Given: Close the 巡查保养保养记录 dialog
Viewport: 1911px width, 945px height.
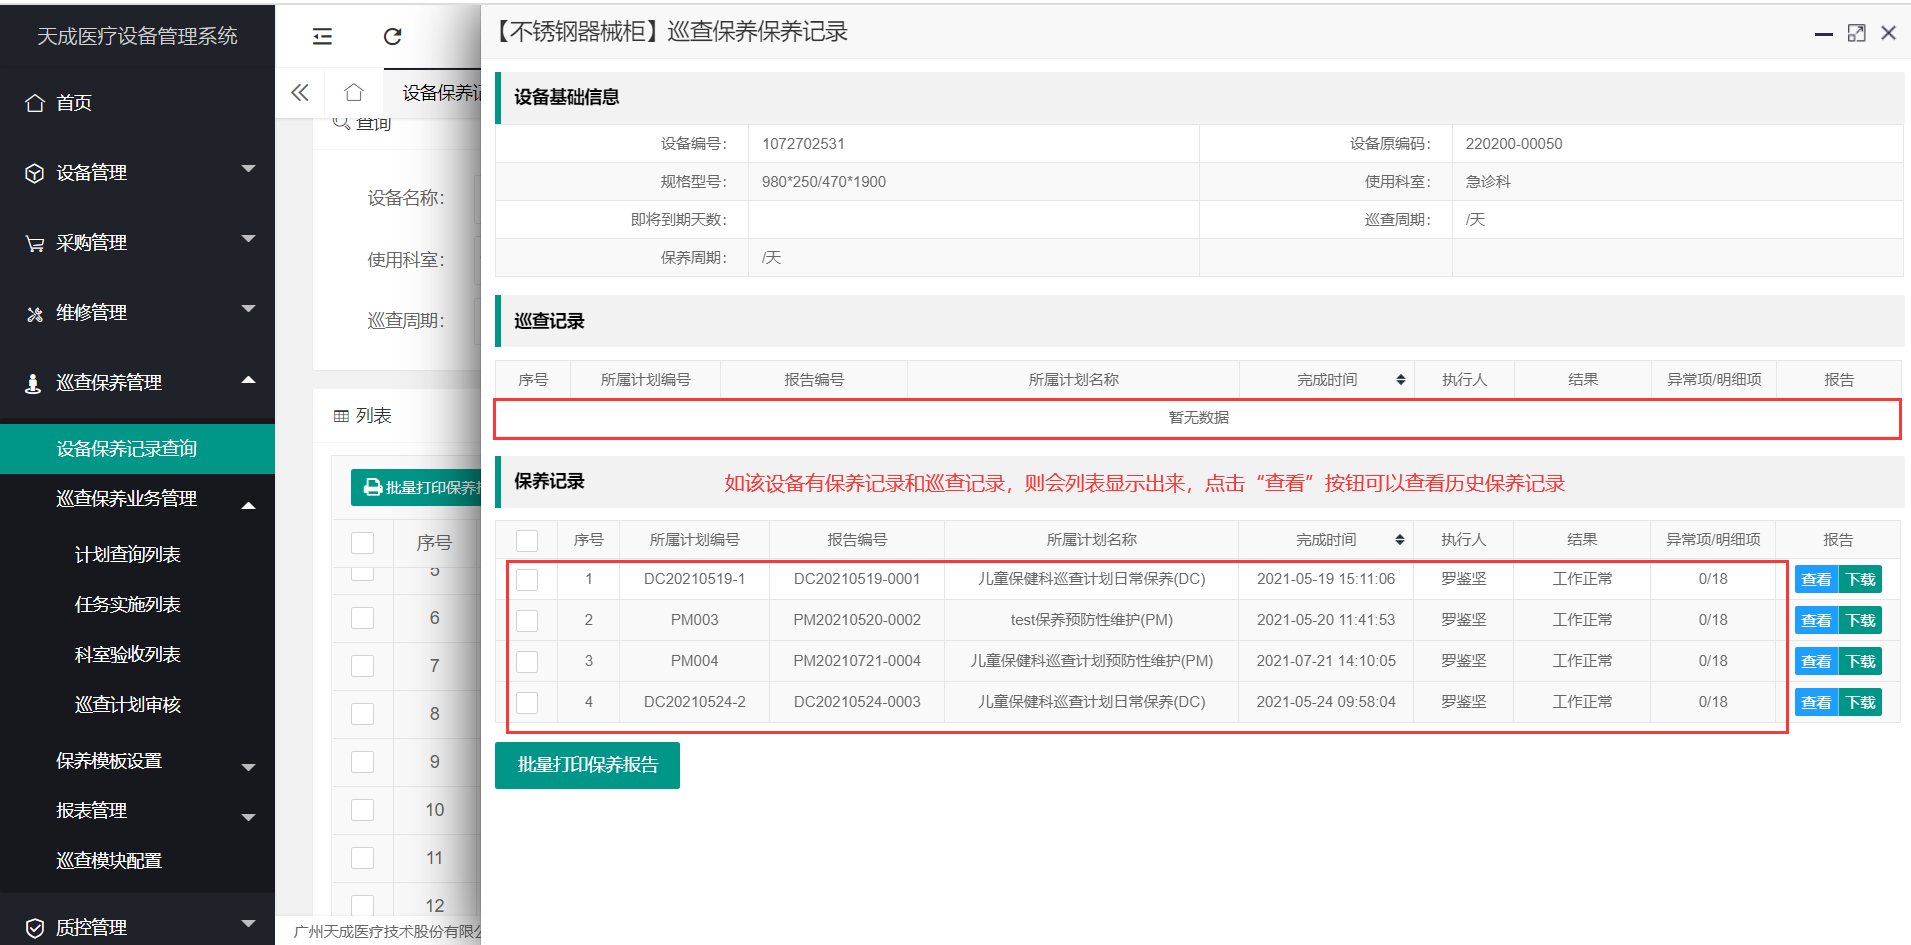Looking at the screenshot, I should coord(1888,33).
